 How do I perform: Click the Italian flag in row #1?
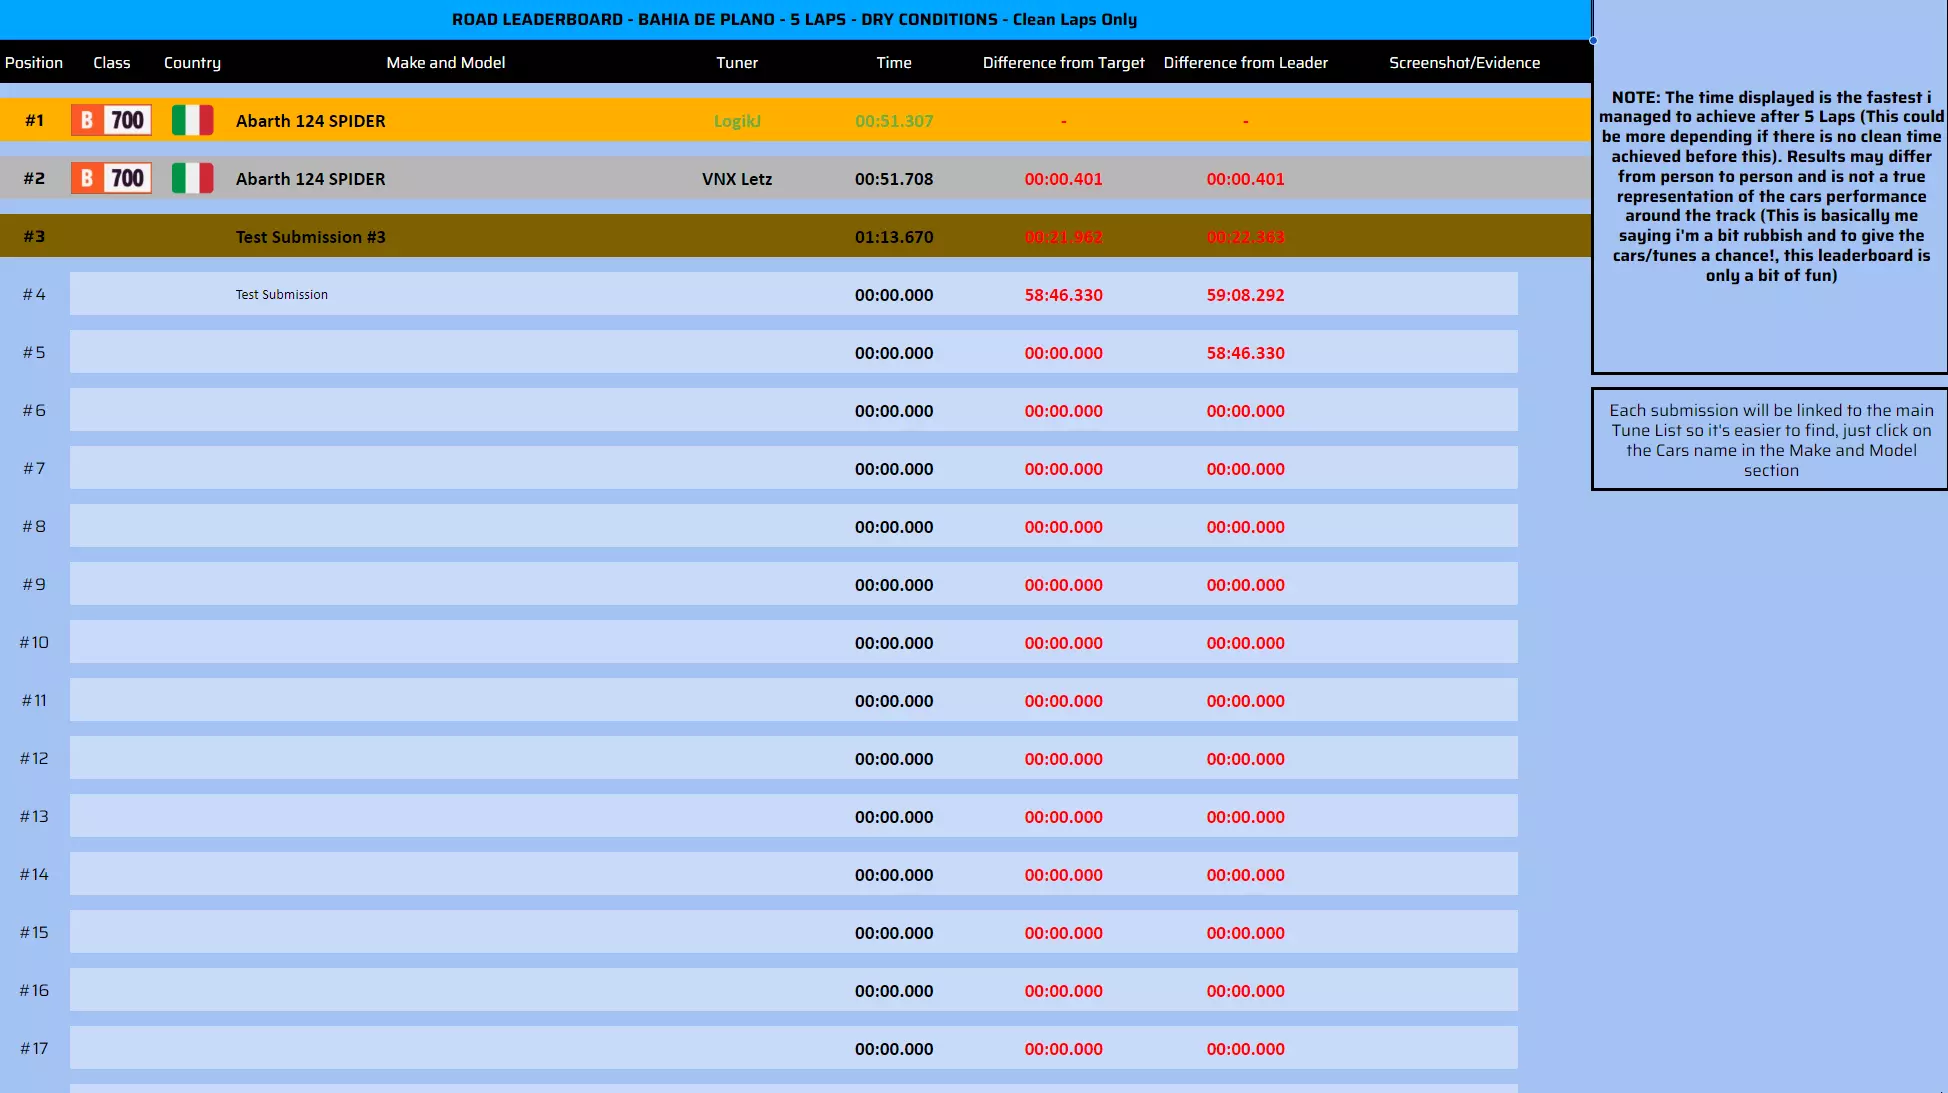point(192,120)
